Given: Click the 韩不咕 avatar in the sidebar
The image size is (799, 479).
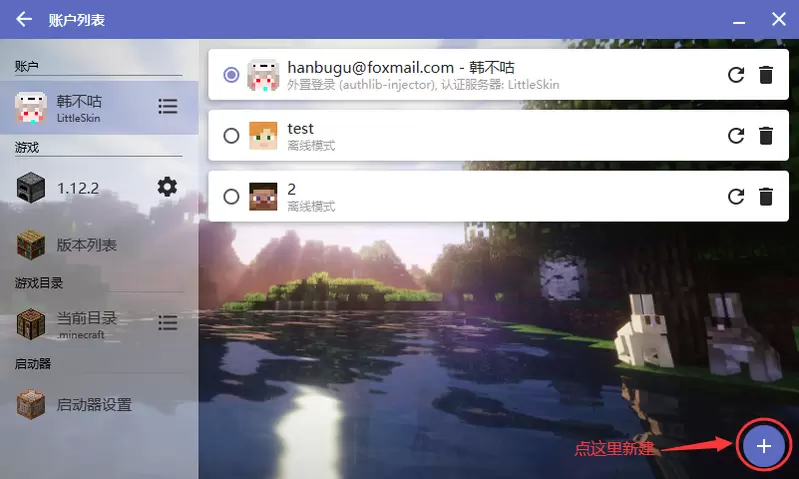Looking at the screenshot, I should [31, 108].
